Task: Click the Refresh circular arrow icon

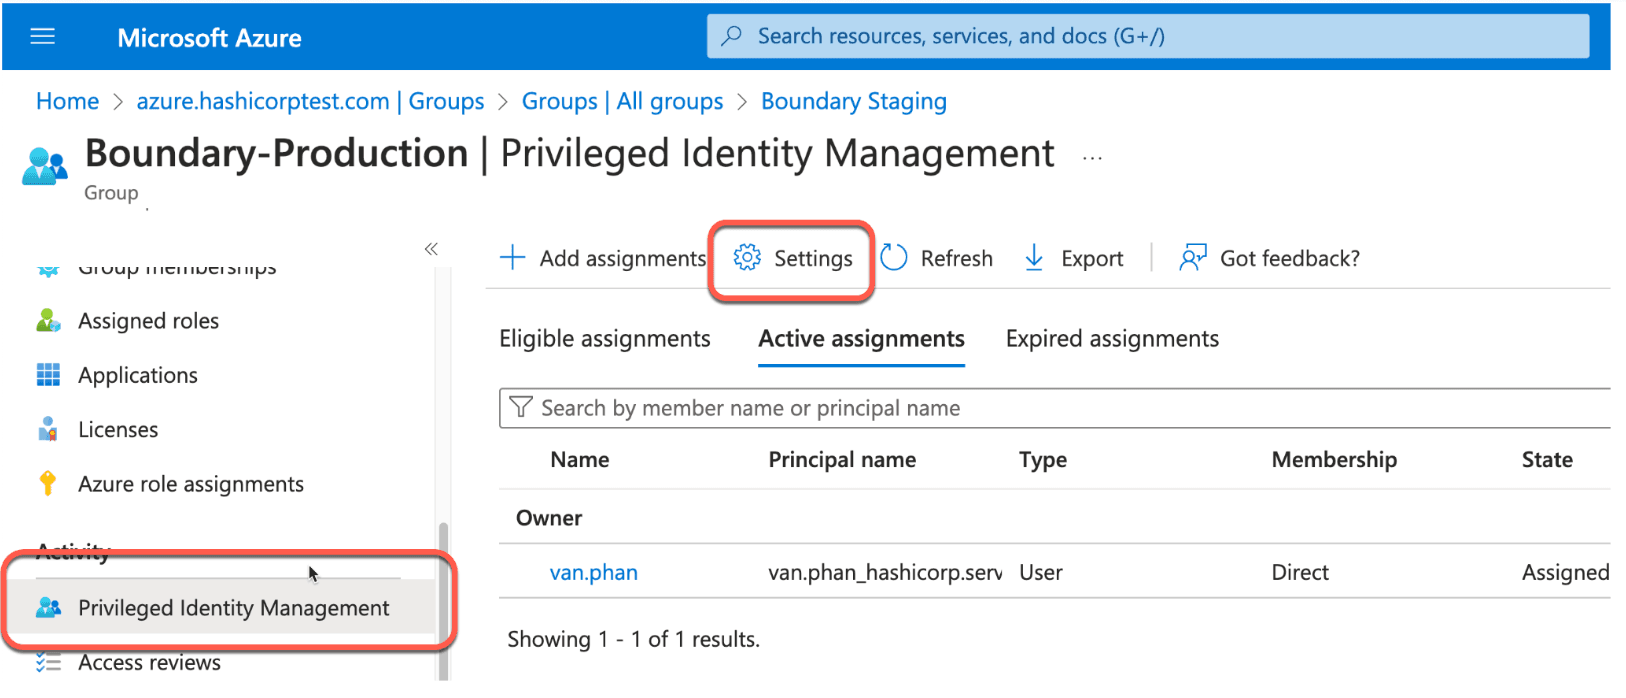Action: [x=894, y=258]
